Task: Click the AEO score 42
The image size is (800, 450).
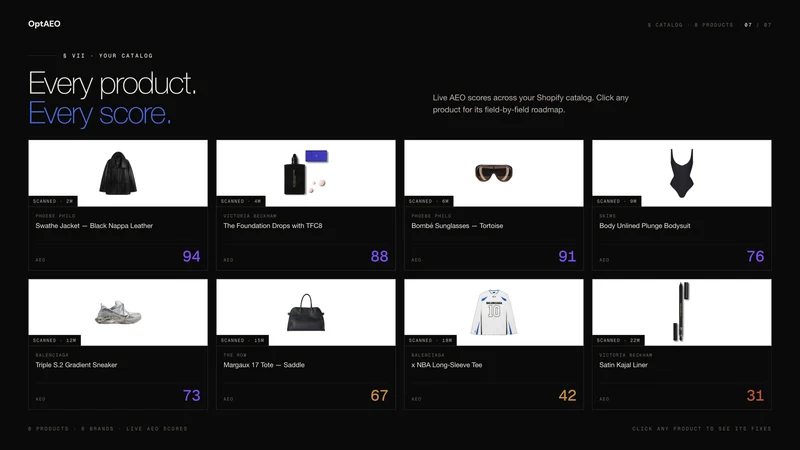Action: tap(567, 395)
